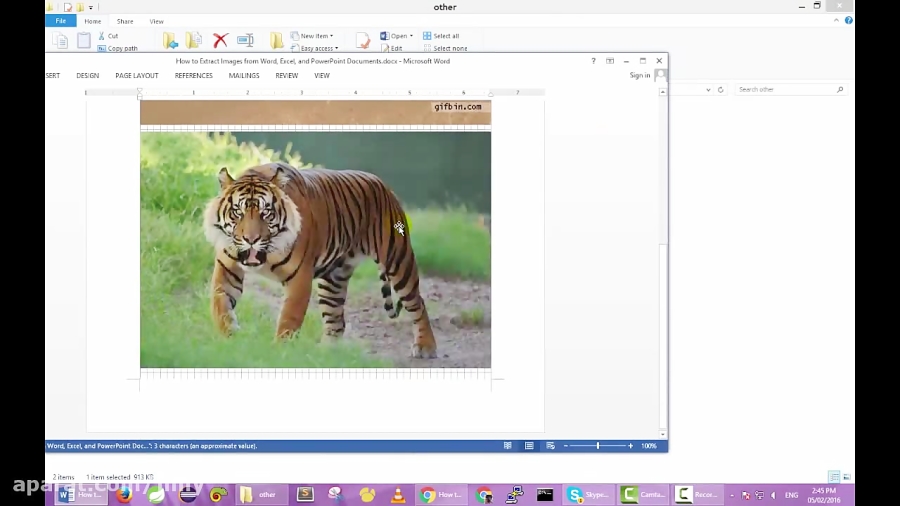Open the Quick Access Toolbar customize dropdown
Viewport: 900px width, 506px height.
point(91,7)
